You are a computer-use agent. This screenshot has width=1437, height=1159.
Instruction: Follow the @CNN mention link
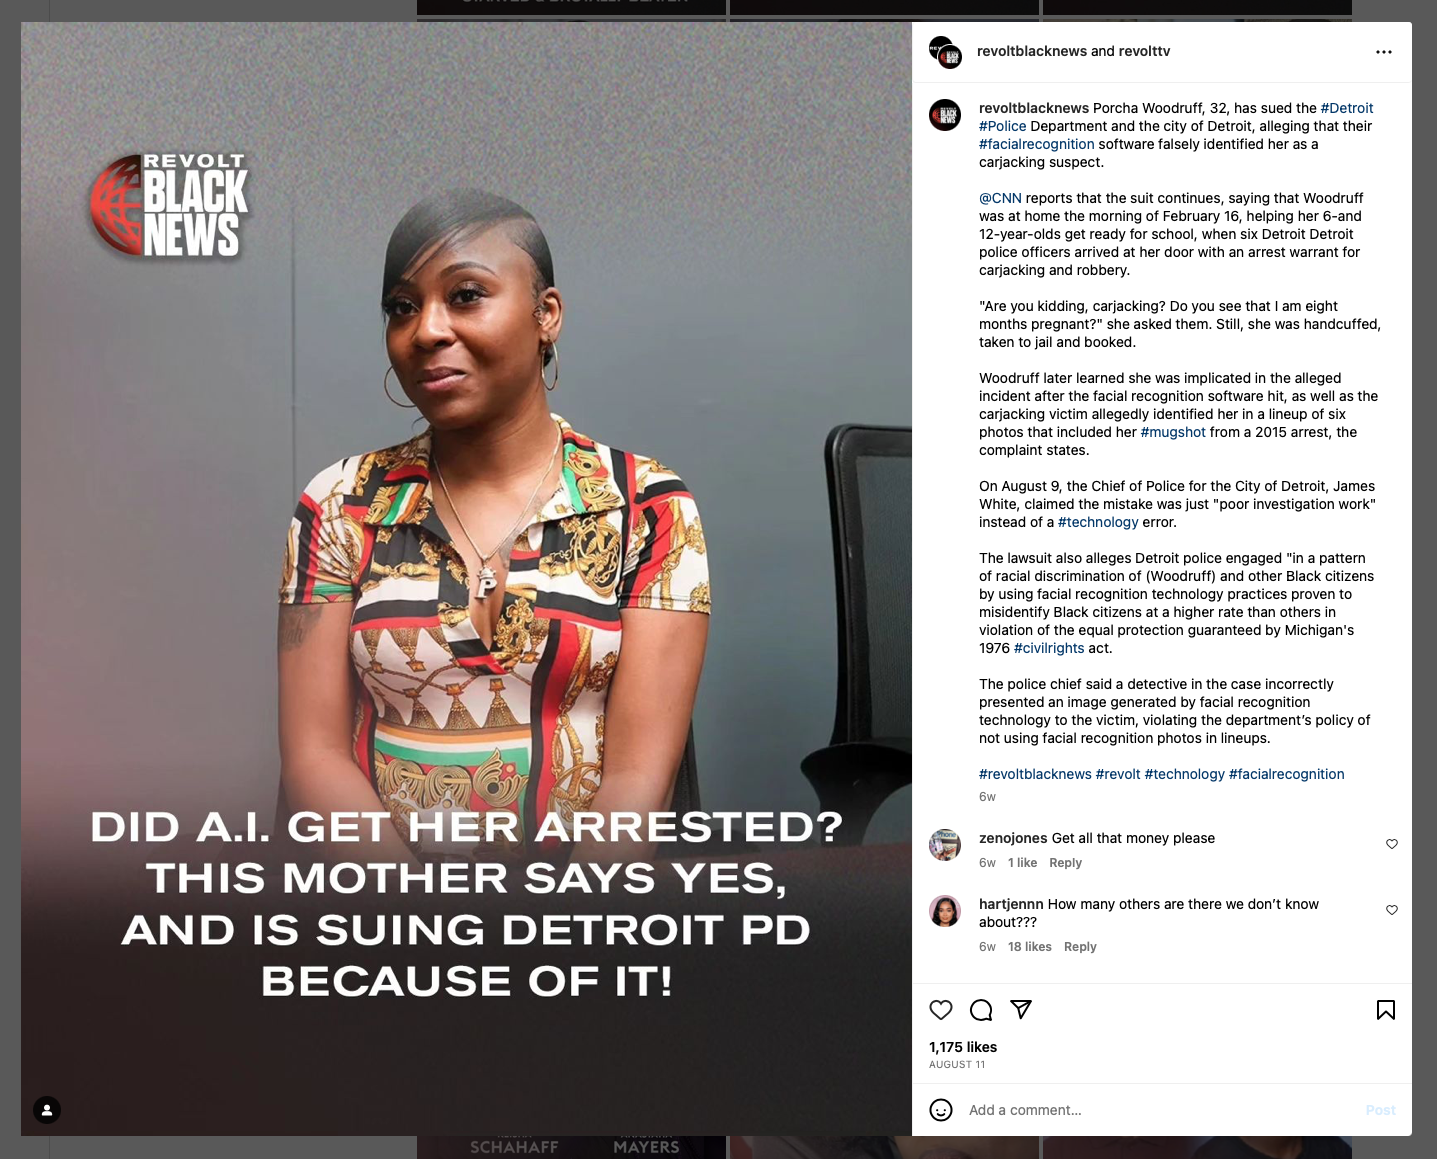click(1000, 198)
